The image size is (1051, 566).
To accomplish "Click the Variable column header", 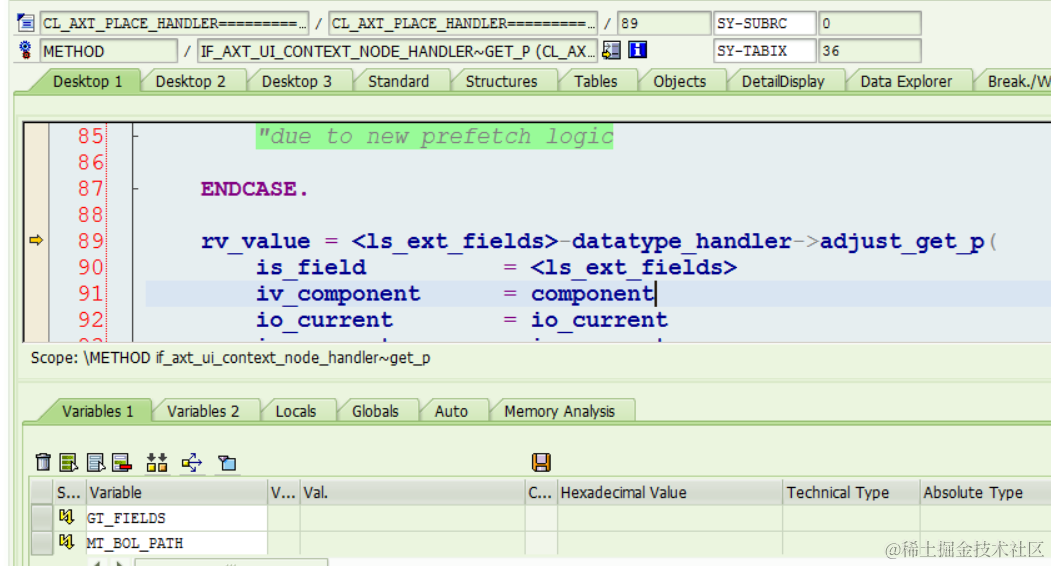I will (176, 492).
